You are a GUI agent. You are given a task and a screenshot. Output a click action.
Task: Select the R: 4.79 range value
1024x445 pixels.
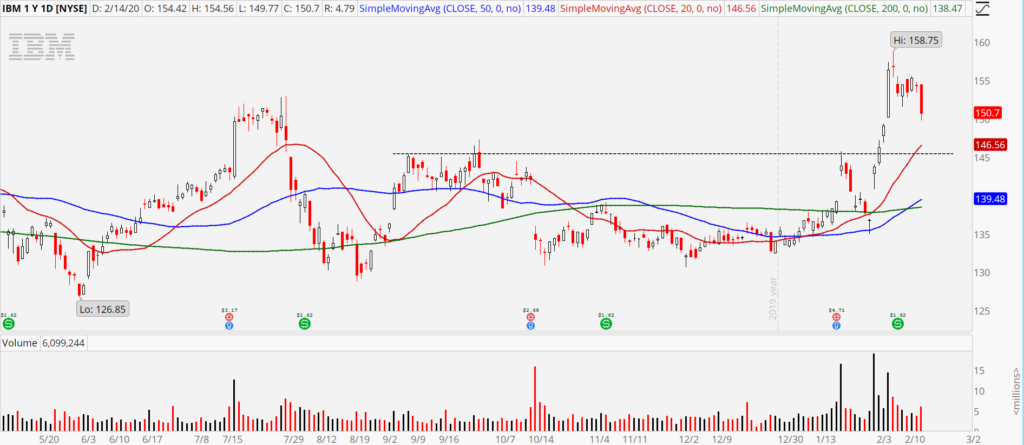(340, 9)
